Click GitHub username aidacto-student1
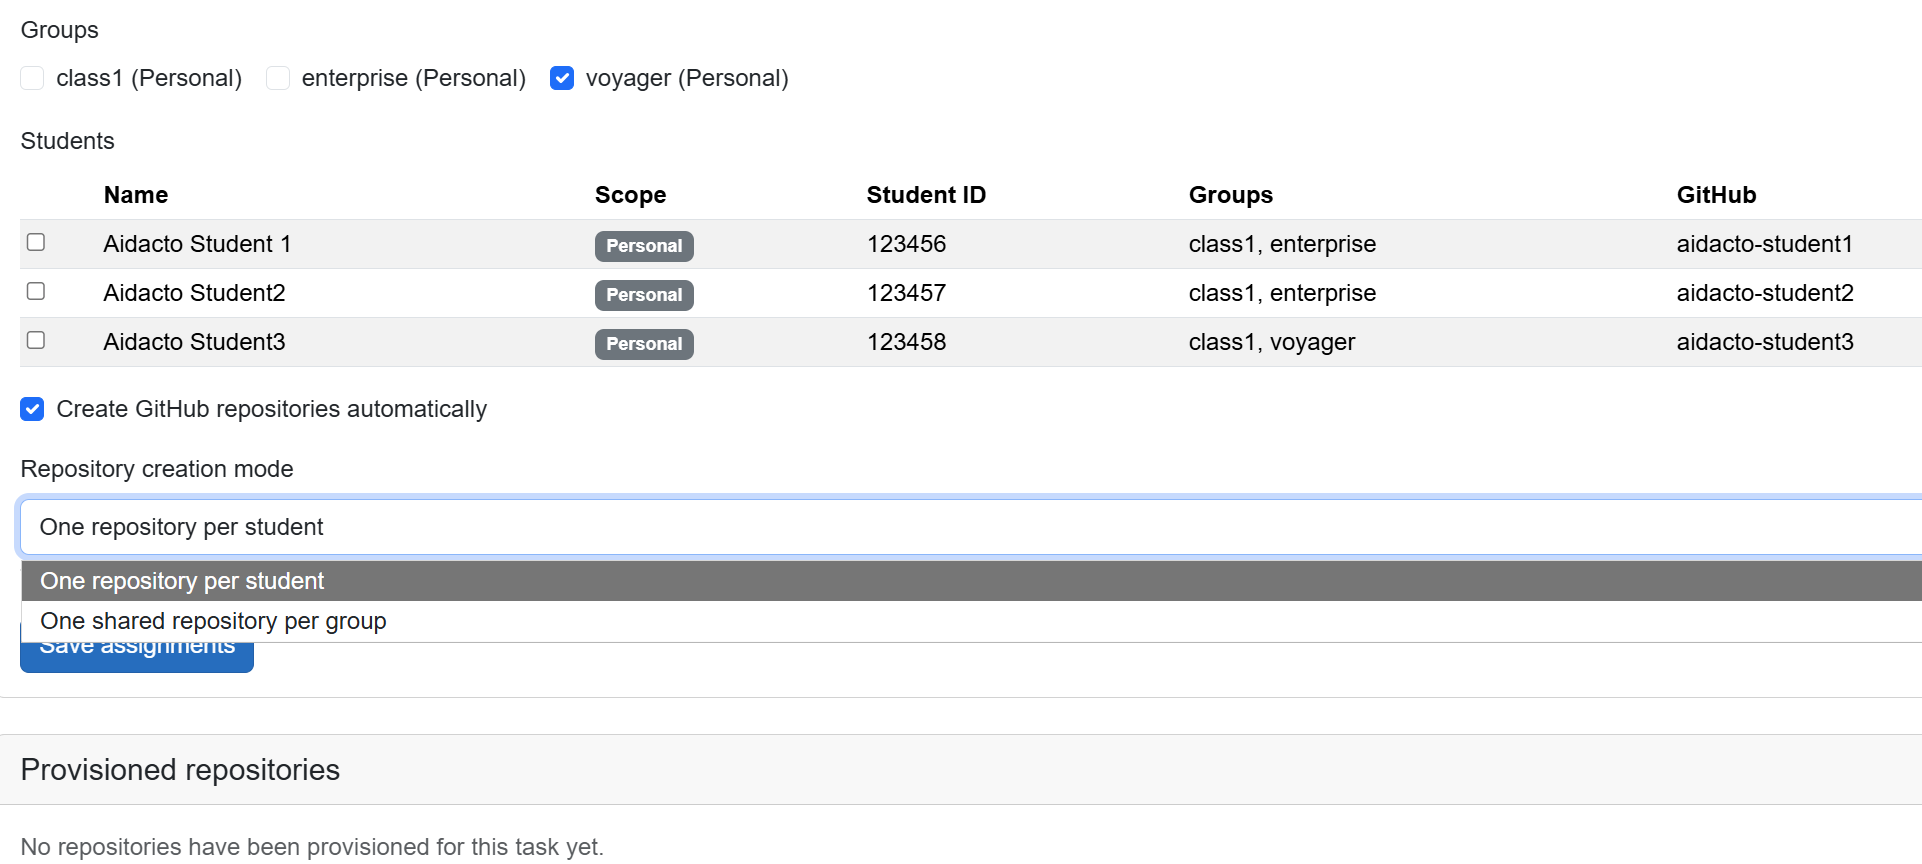The image size is (1922, 864). [1765, 244]
